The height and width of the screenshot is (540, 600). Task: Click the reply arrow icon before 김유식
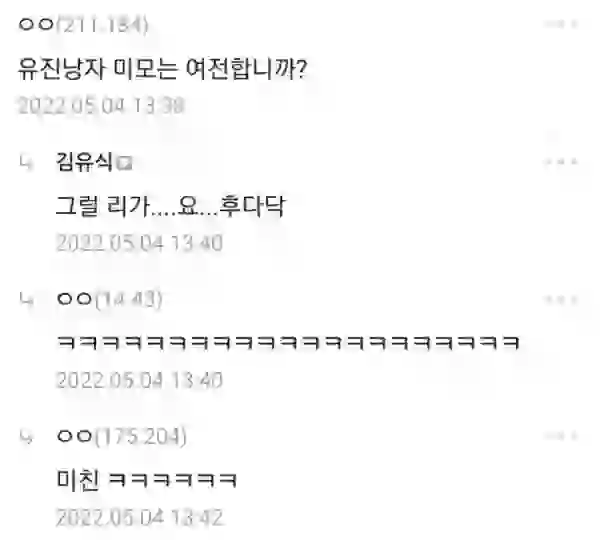[x=26, y=163]
